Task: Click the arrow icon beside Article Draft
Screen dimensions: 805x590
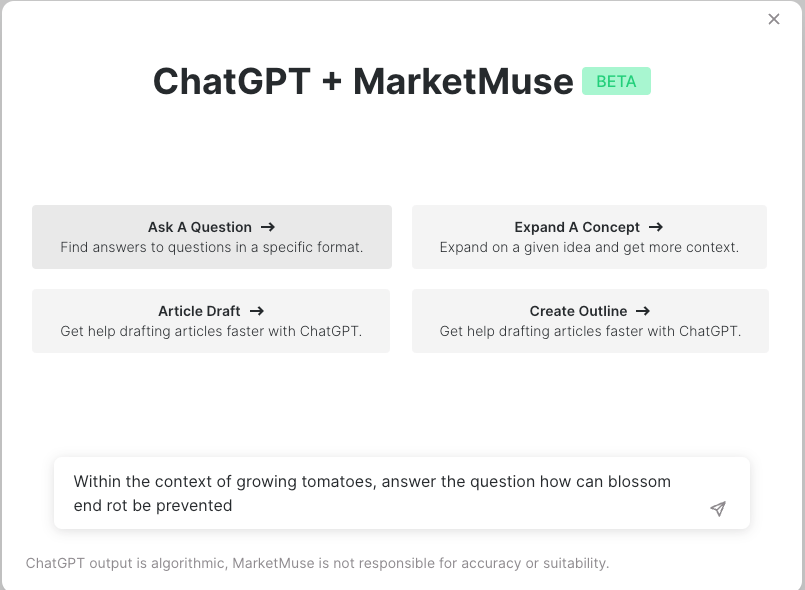Action: pyautogui.click(x=257, y=311)
